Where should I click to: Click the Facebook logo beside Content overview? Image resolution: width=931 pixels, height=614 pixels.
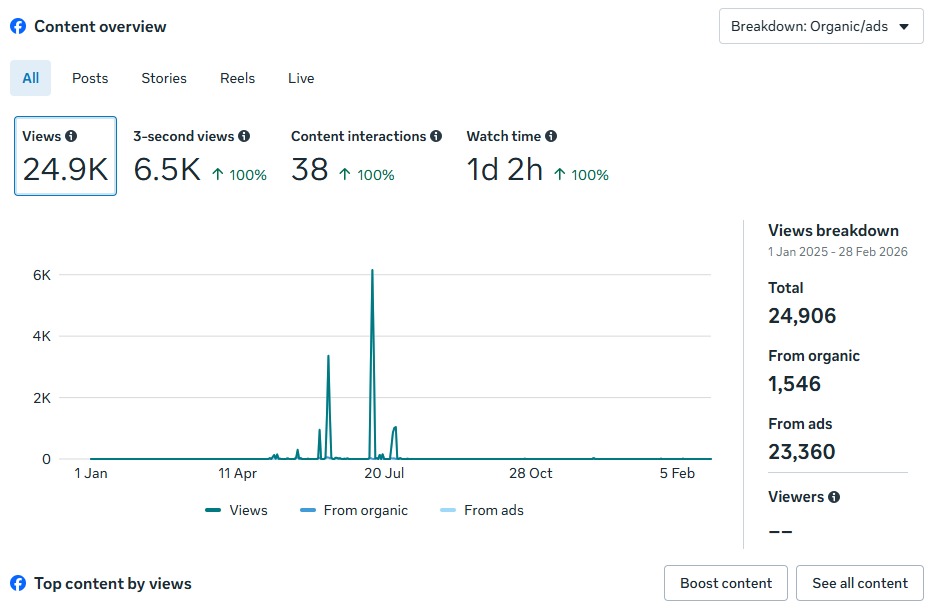(x=18, y=27)
